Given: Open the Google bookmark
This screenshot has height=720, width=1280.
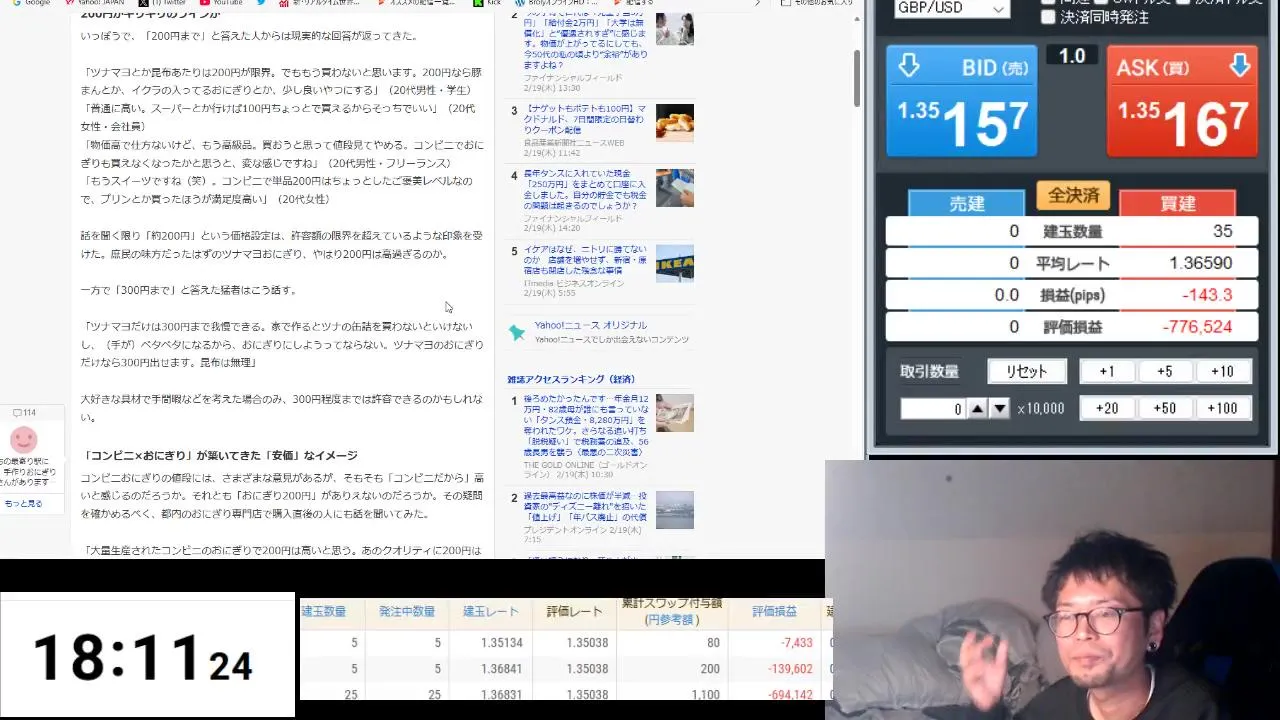Looking at the screenshot, I should point(30,3).
